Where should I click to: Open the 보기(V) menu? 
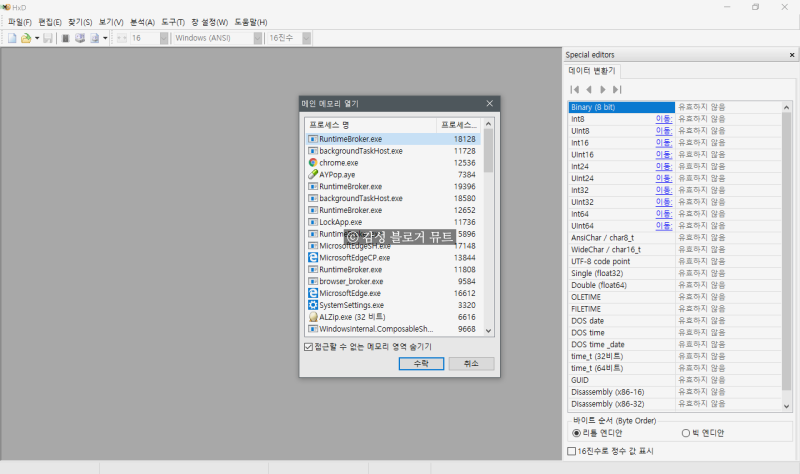point(111,22)
